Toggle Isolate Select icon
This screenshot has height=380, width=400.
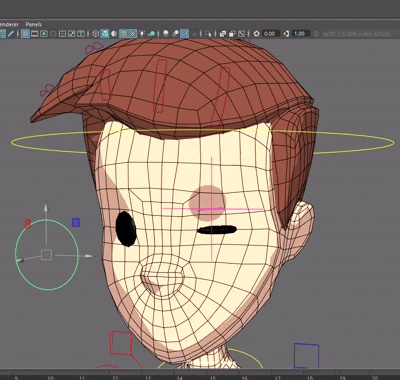pyautogui.click(x=209, y=34)
